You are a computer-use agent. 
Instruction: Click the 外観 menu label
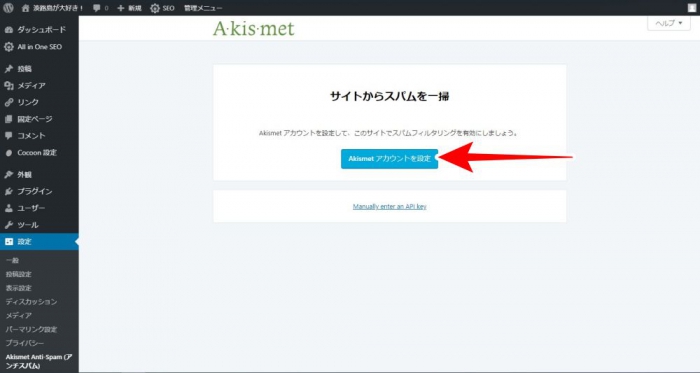click(25, 174)
